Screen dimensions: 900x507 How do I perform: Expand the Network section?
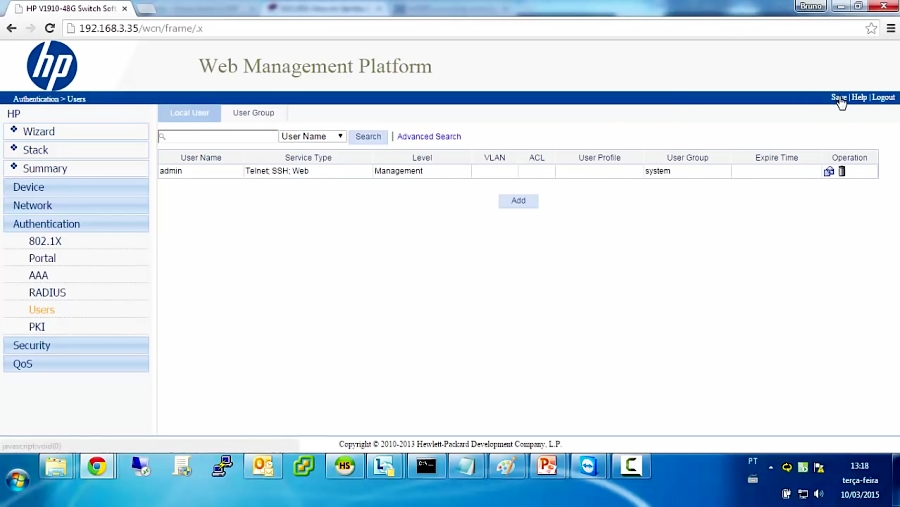pos(76,206)
